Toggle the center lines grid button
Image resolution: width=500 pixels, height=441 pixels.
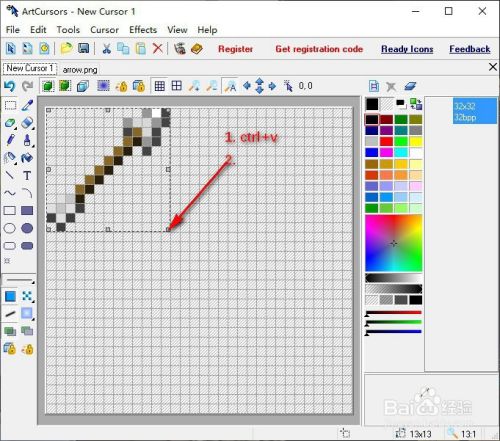tap(177, 86)
